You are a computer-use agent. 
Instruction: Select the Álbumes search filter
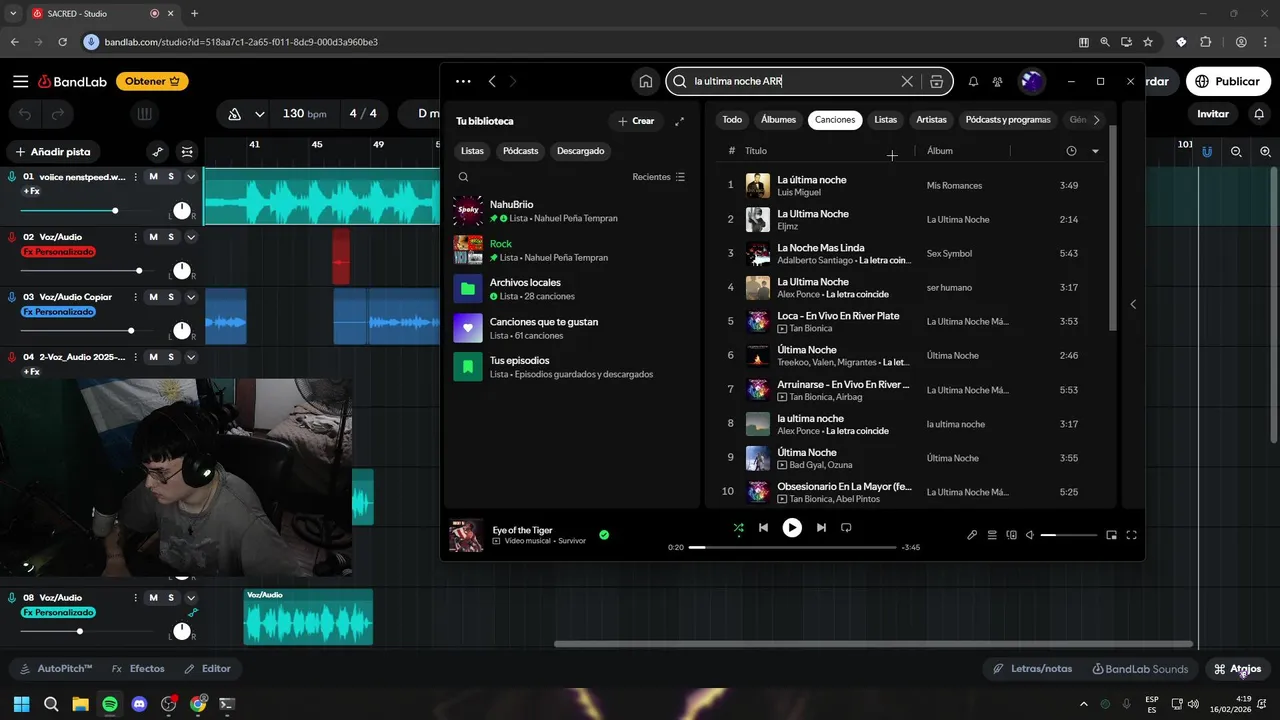pyautogui.click(x=778, y=120)
